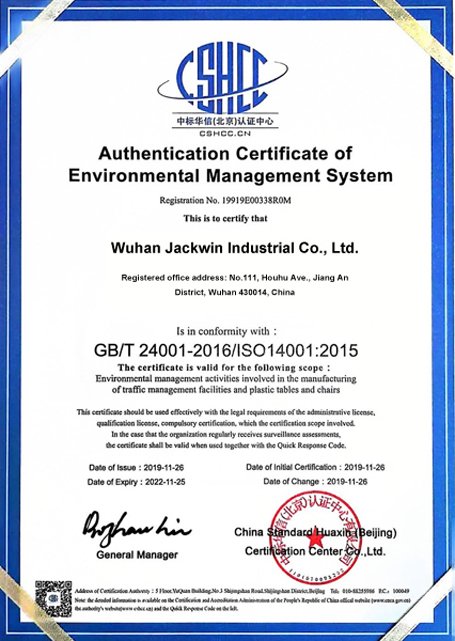The width and height of the screenshot is (455, 641).
Task: Click the Date of Initial Certification field
Action: [x=315, y=467]
